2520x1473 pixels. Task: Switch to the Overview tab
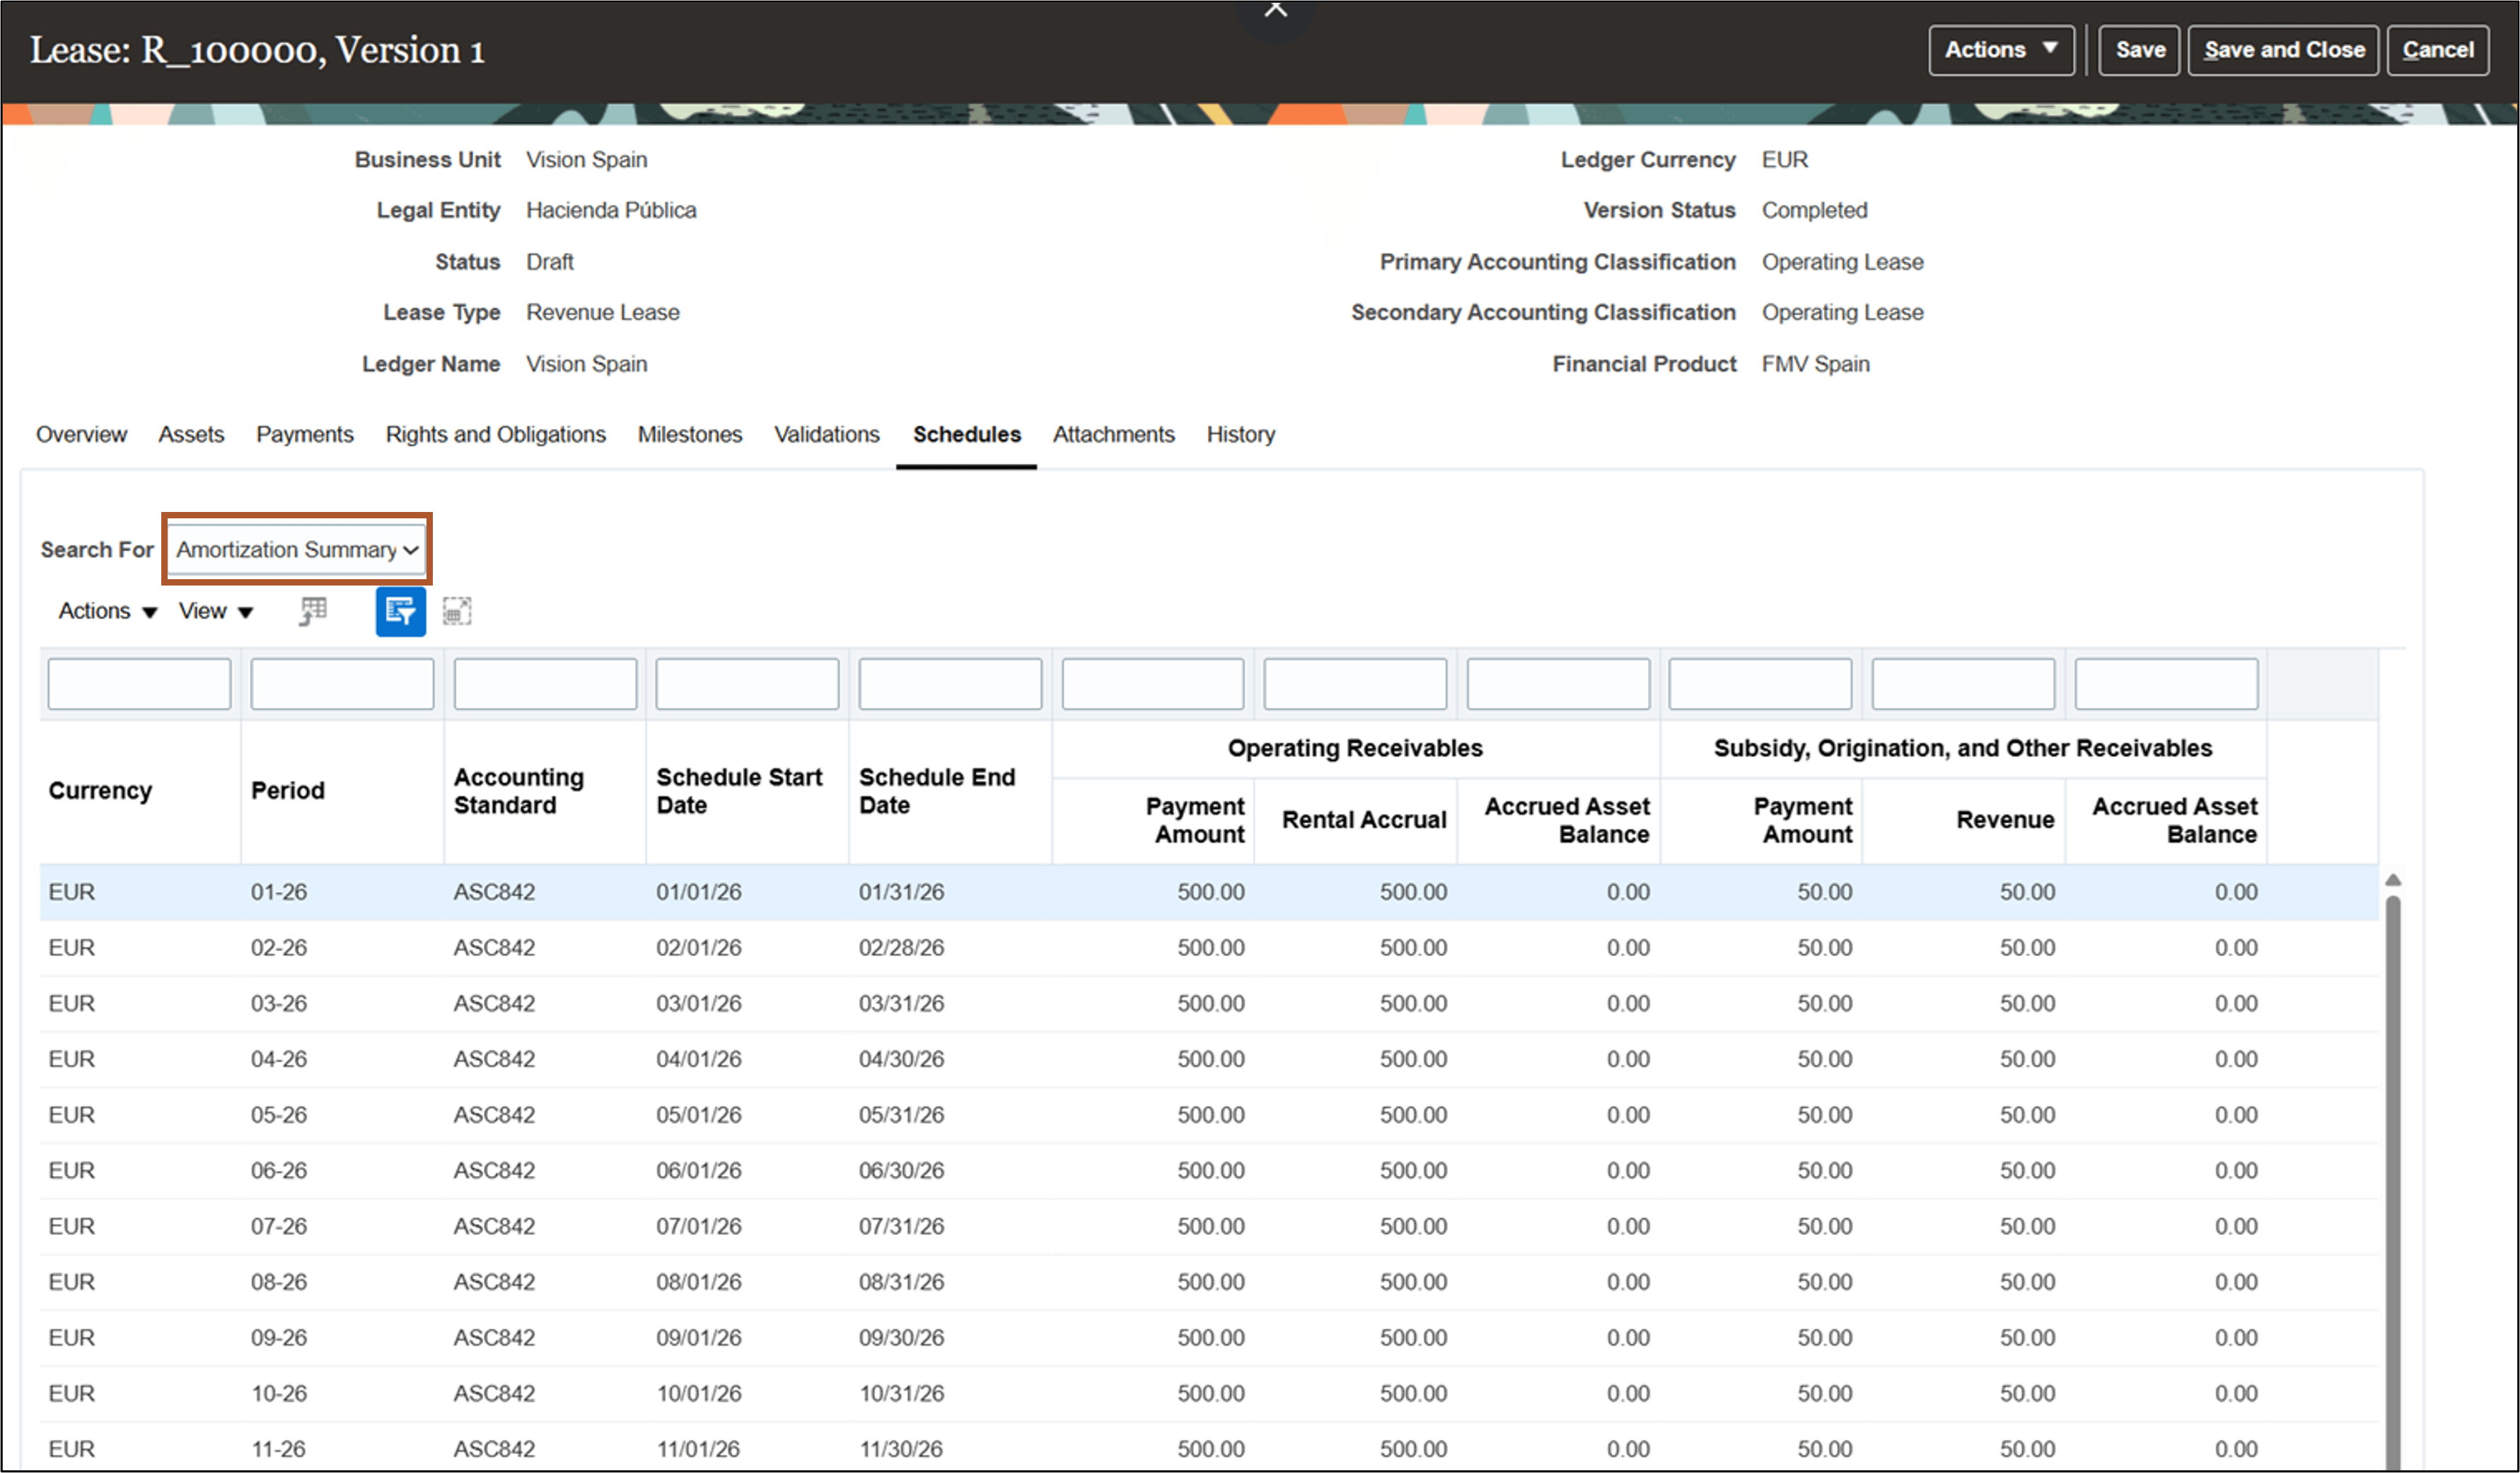[x=81, y=434]
